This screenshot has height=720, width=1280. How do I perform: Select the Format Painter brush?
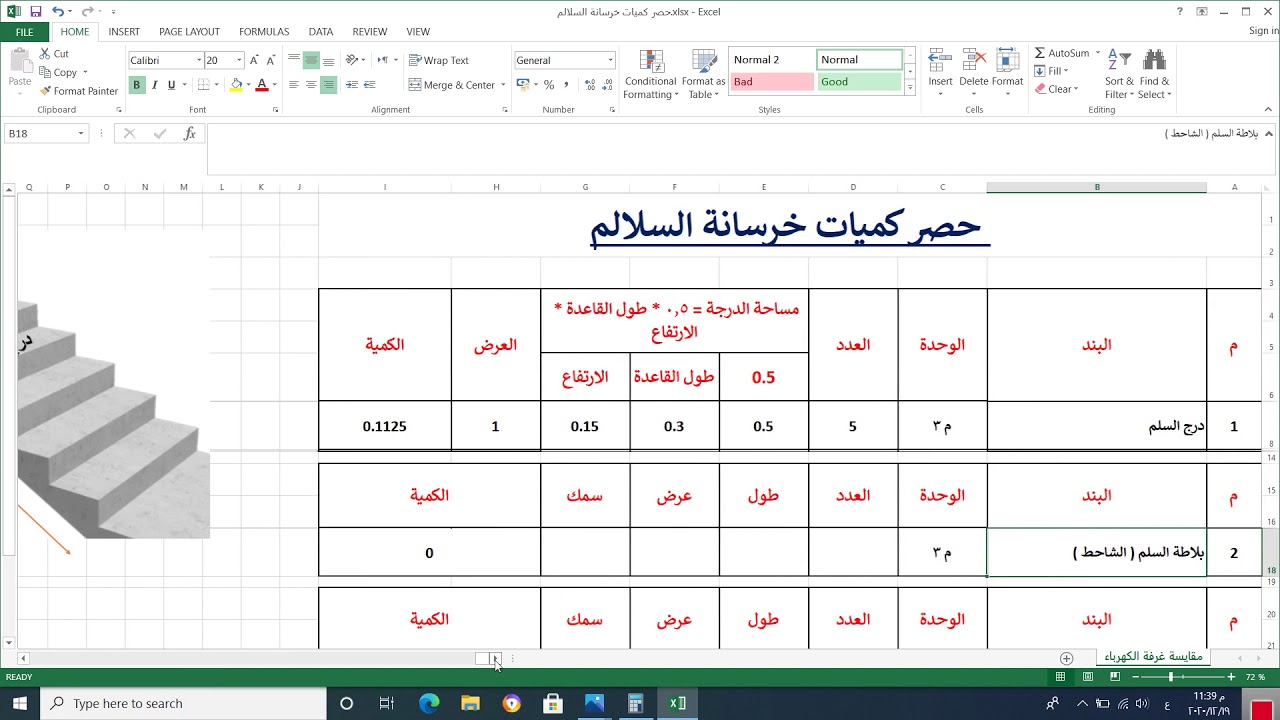(45, 91)
